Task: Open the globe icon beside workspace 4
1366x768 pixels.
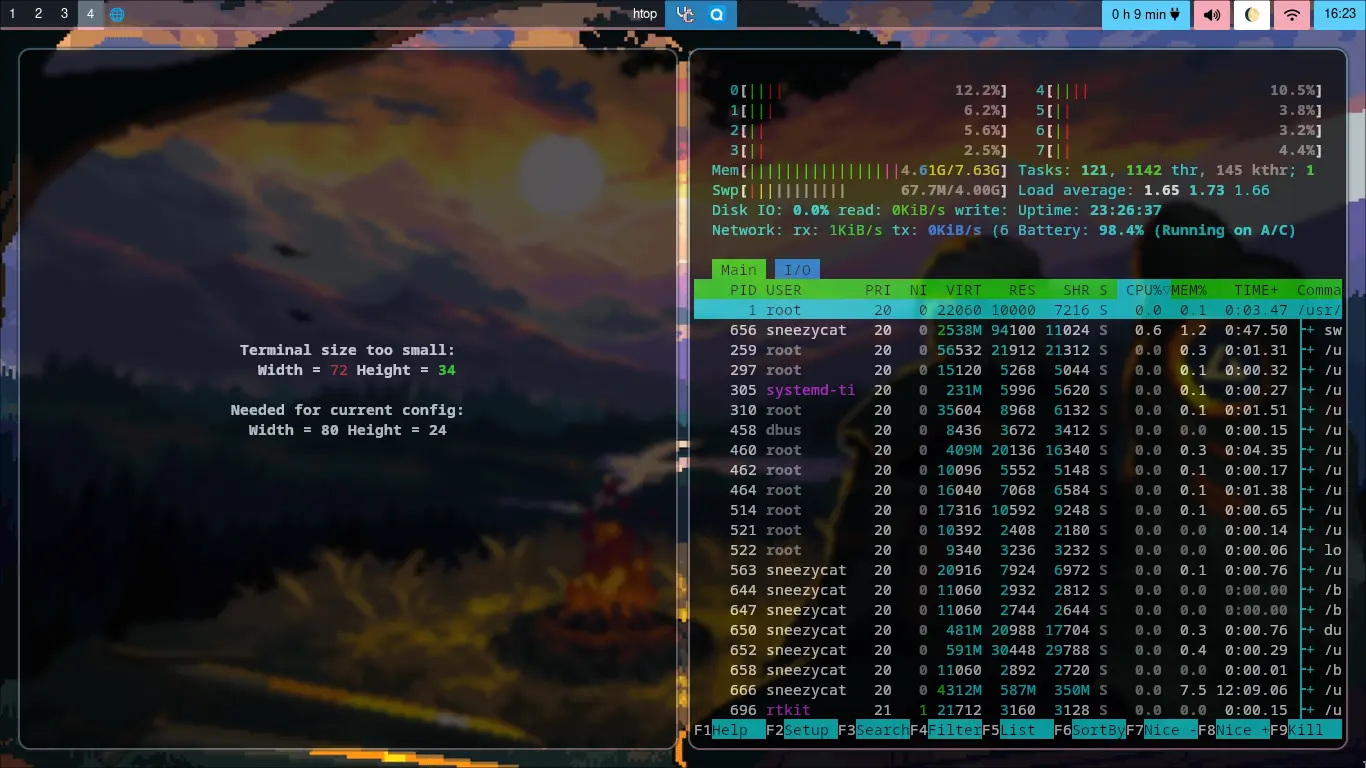Action: 117,14
